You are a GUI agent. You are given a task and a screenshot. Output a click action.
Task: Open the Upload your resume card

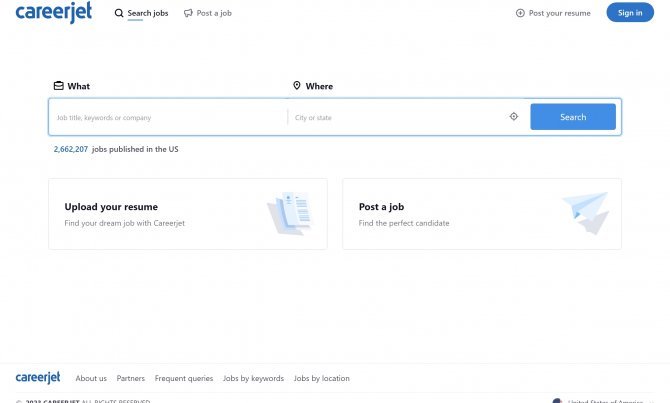click(188, 214)
